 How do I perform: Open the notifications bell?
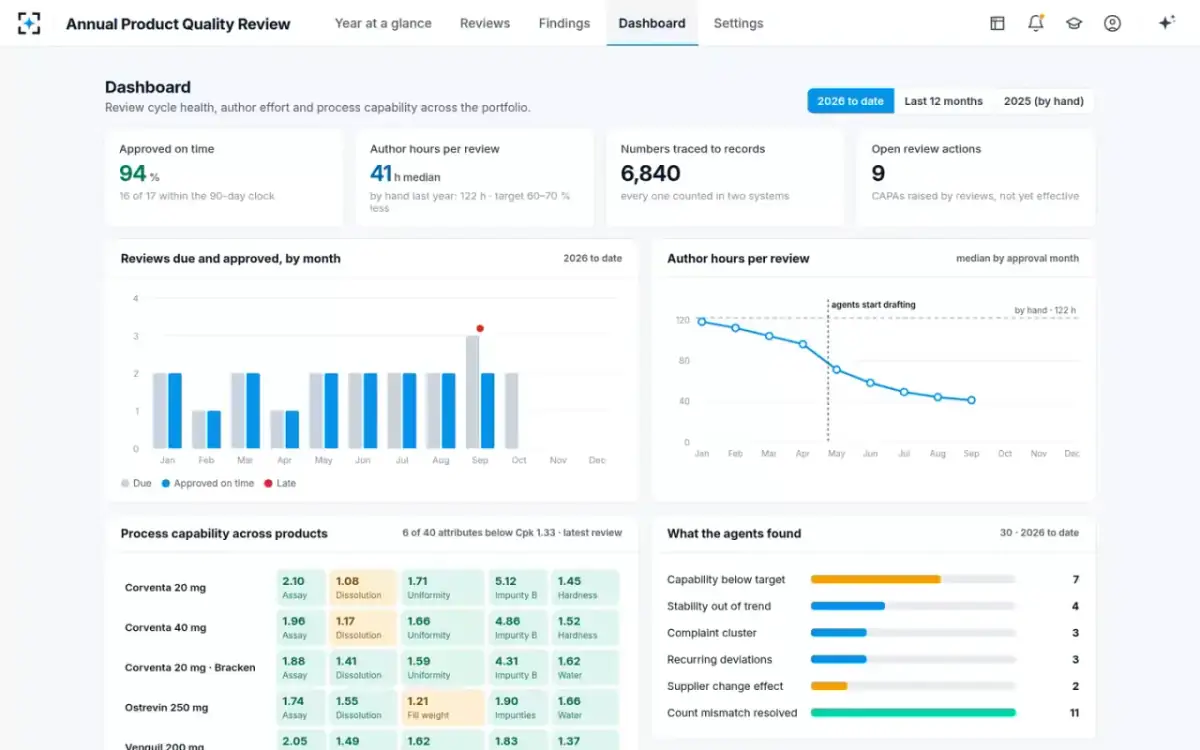tap(1035, 23)
